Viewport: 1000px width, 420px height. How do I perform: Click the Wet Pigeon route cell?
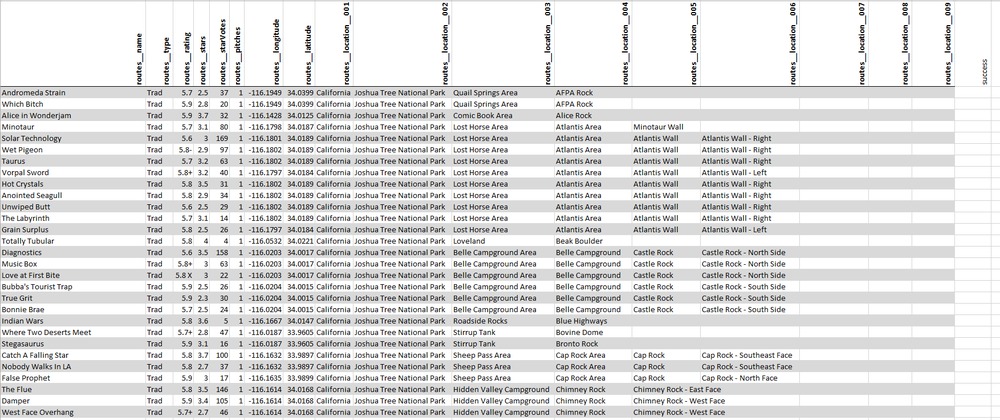(73, 150)
